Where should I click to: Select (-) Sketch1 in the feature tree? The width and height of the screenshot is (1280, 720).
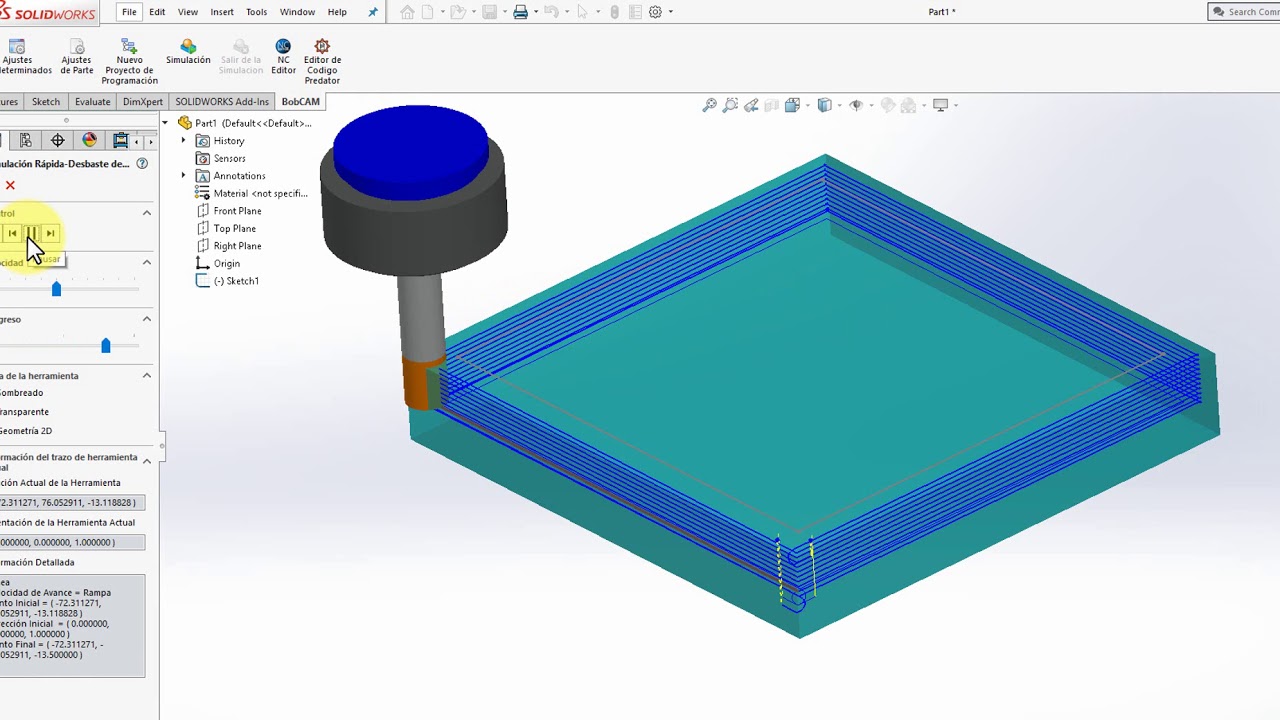point(228,281)
